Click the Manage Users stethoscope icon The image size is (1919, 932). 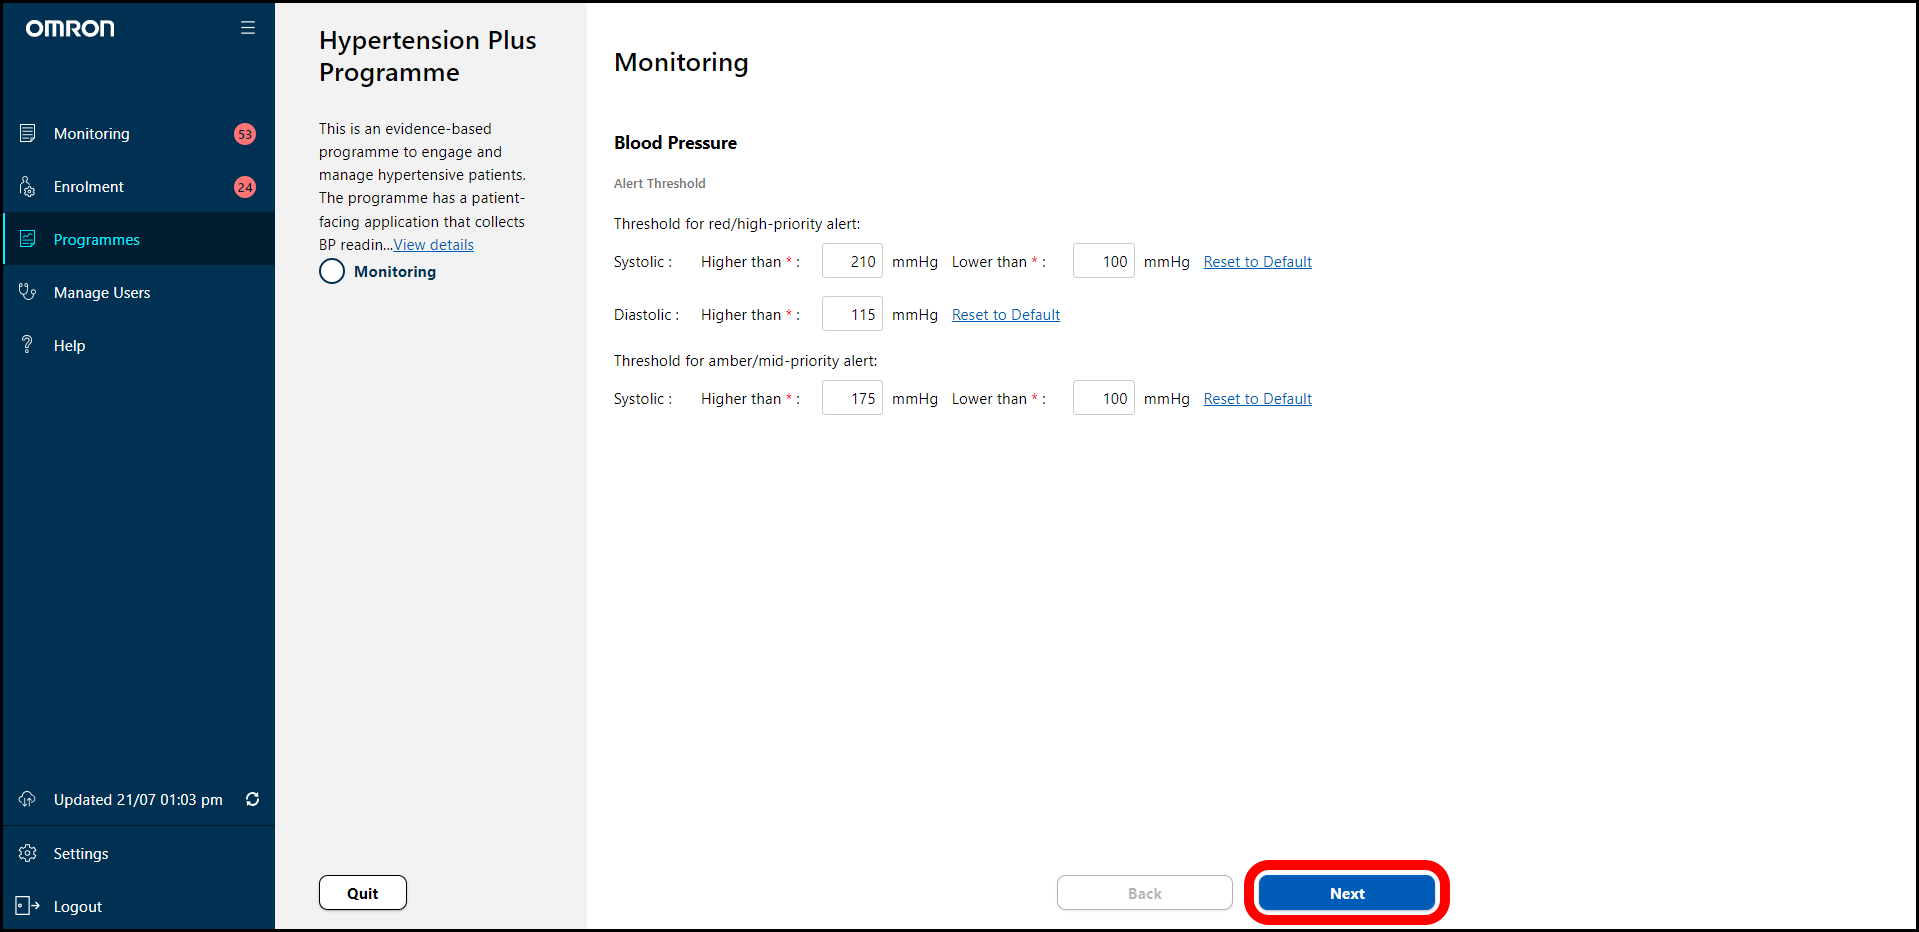[28, 292]
